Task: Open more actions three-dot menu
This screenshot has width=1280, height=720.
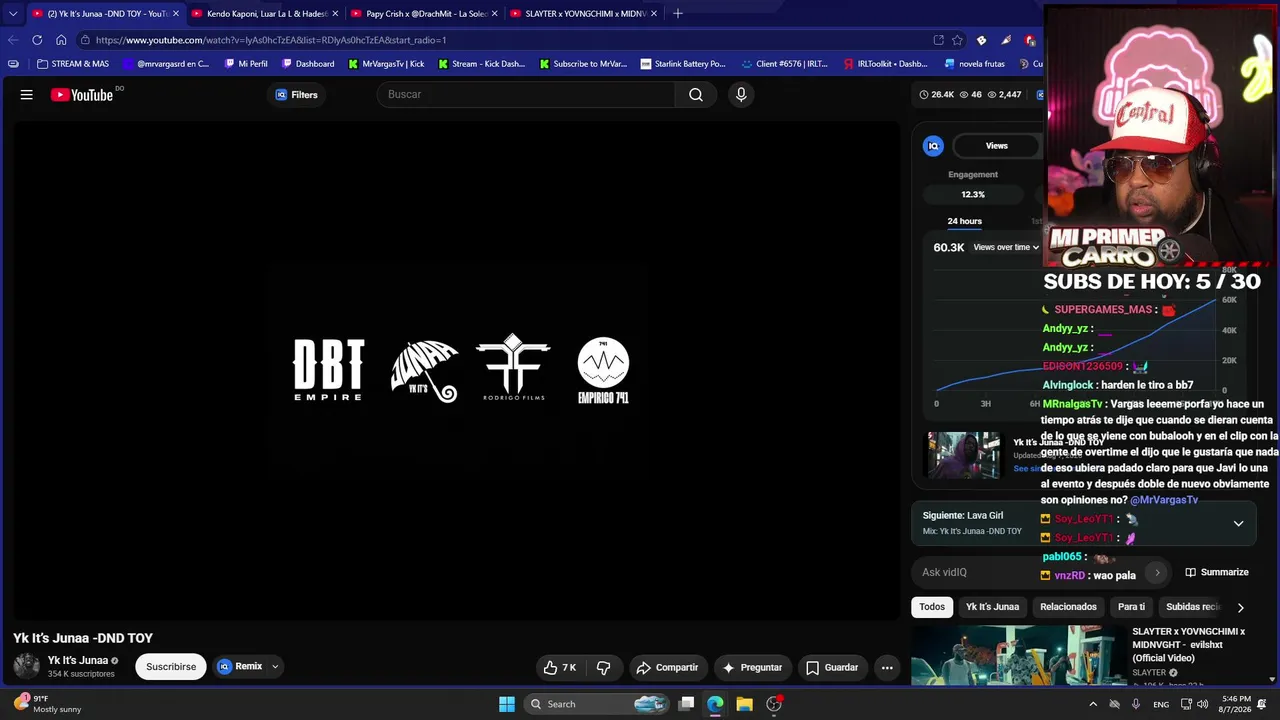Action: click(x=887, y=667)
